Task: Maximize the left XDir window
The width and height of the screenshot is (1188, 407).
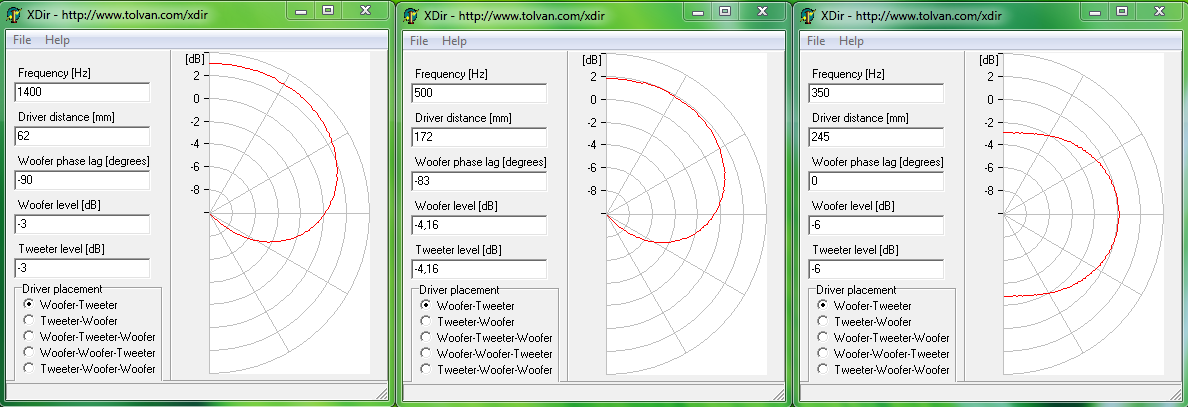Action: point(328,10)
